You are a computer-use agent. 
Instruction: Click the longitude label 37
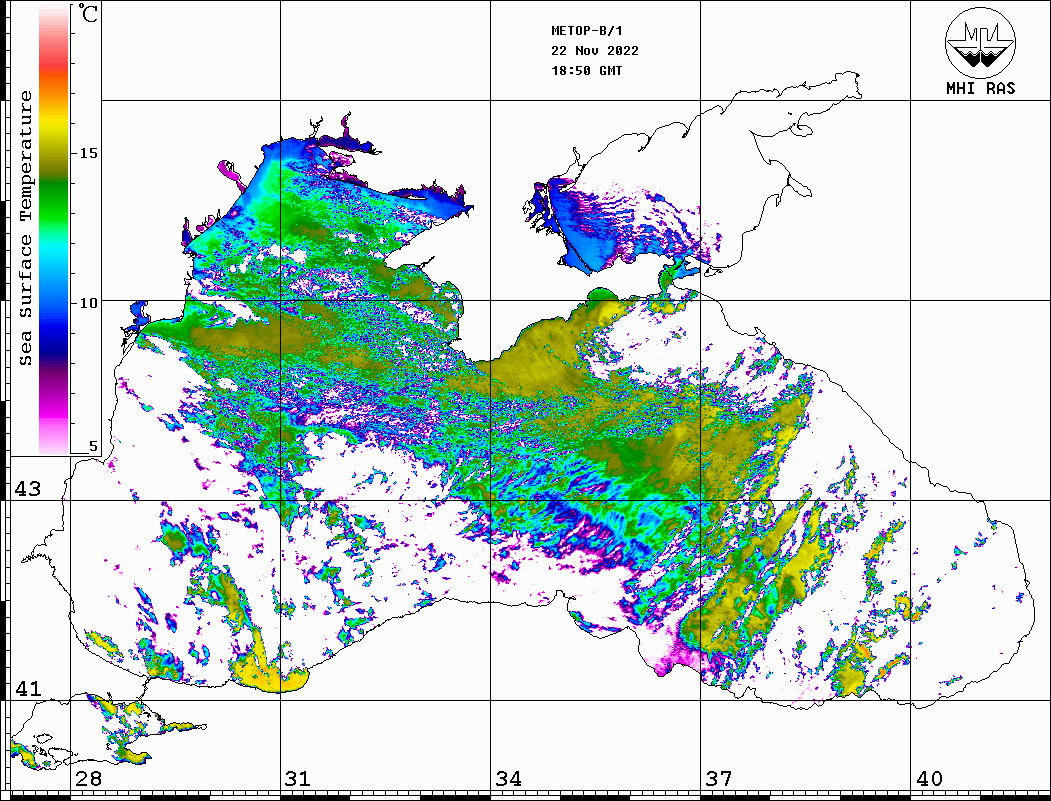pos(719,779)
